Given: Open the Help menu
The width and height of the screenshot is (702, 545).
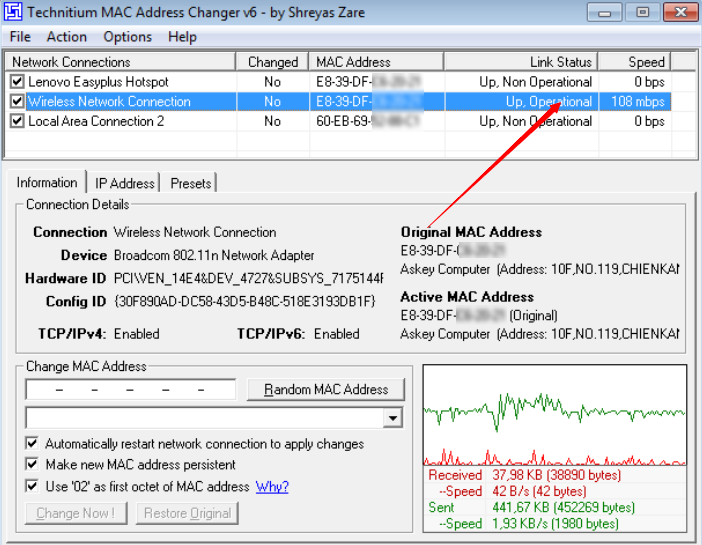Looking at the screenshot, I should (x=182, y=37).
